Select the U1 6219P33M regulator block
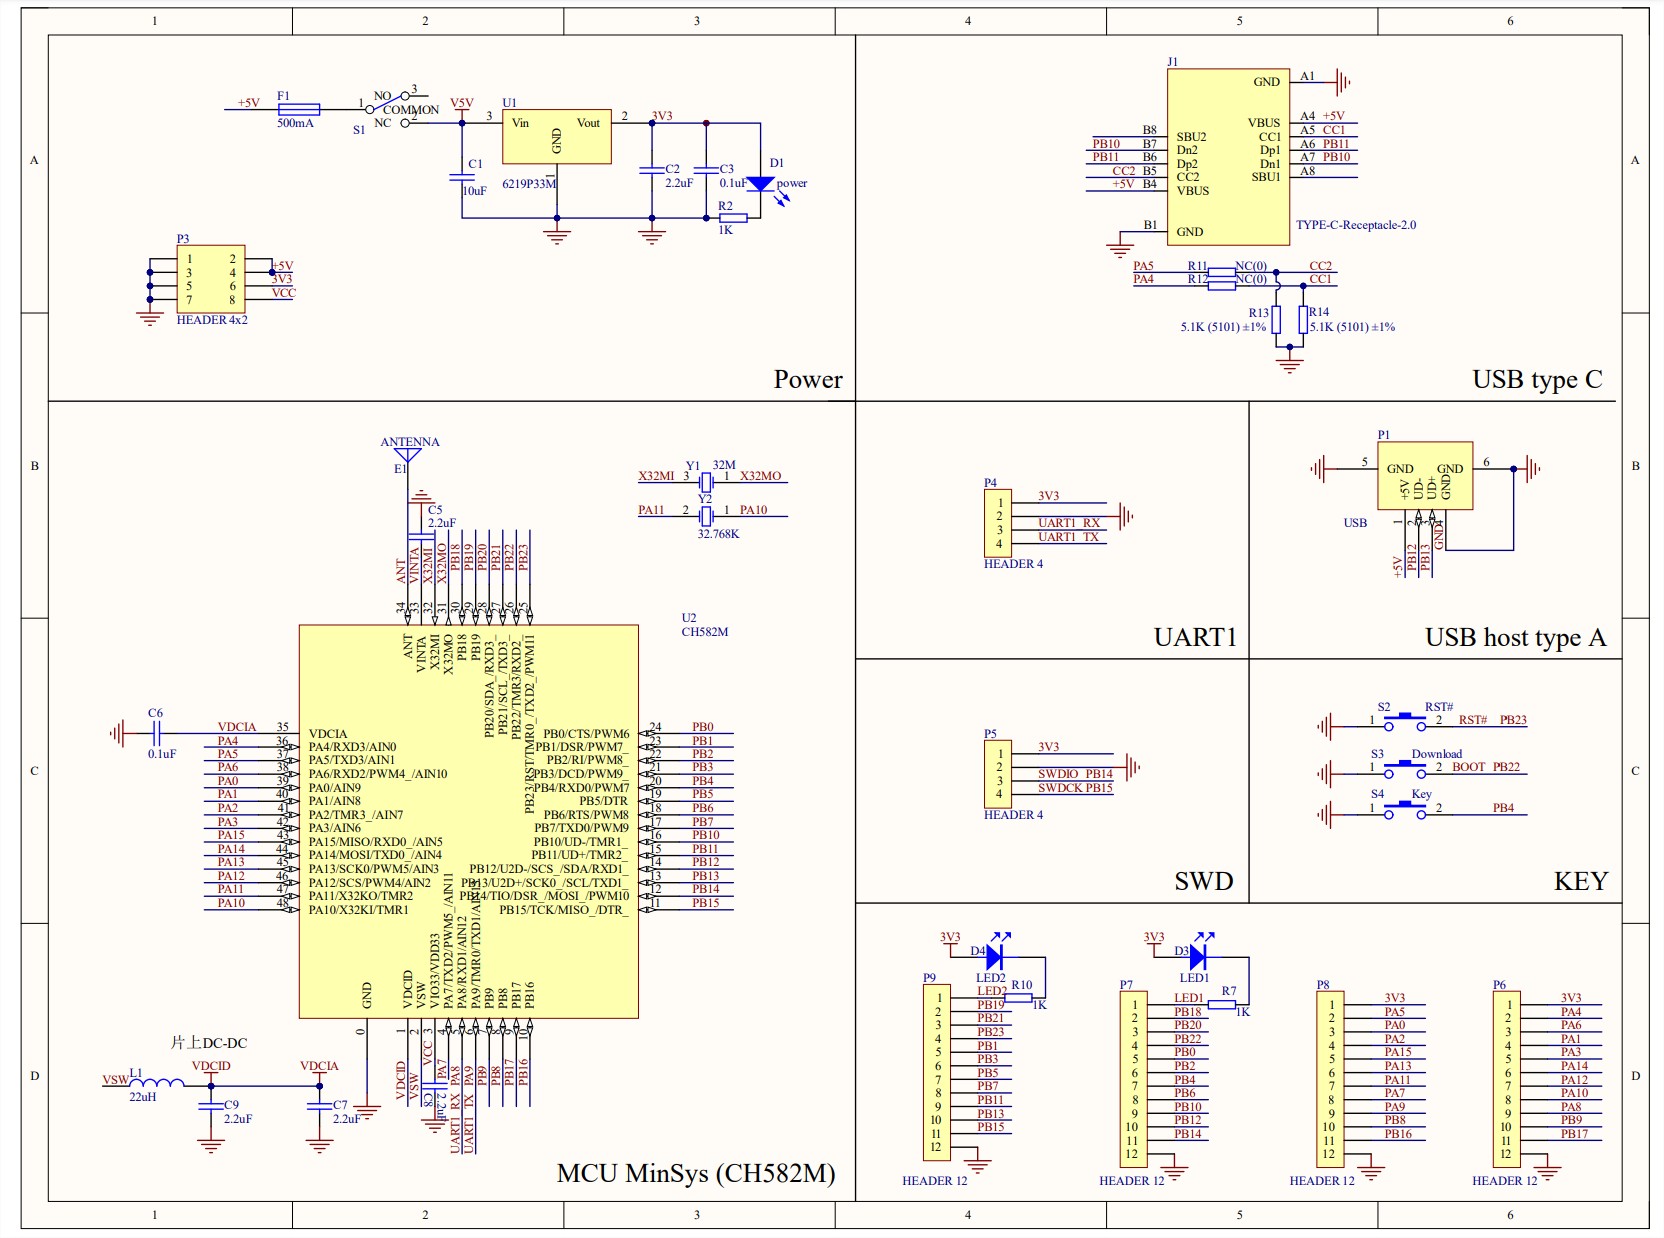 tap(556, 137)
